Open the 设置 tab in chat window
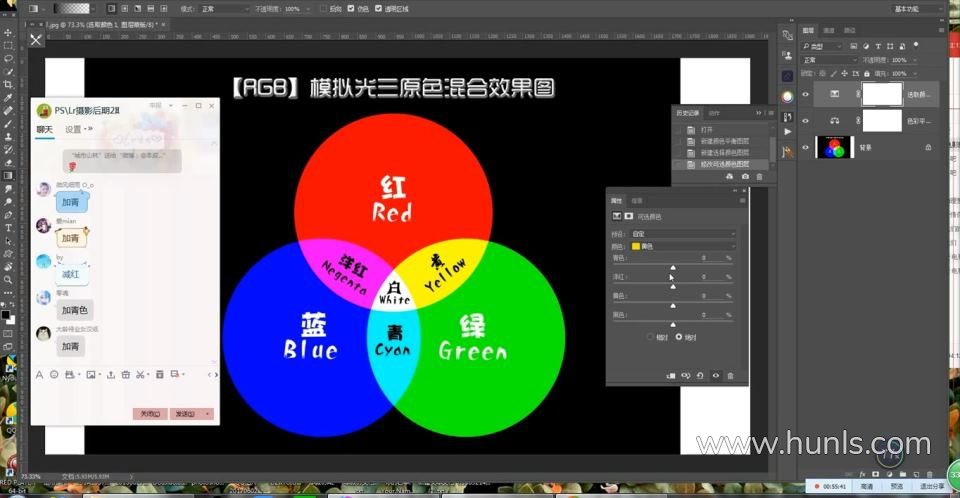The height and width of the screenshot is (498, 960). pos(73,129)
